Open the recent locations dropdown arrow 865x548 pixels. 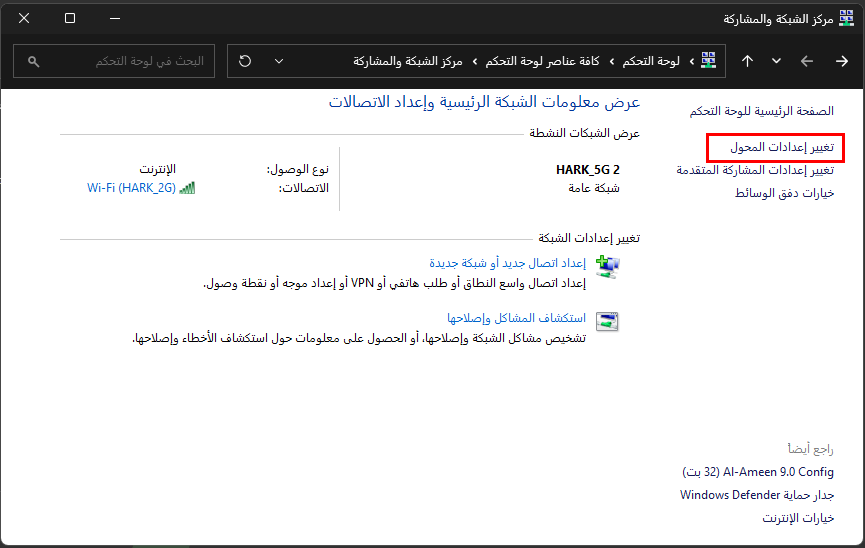[776, 61]
